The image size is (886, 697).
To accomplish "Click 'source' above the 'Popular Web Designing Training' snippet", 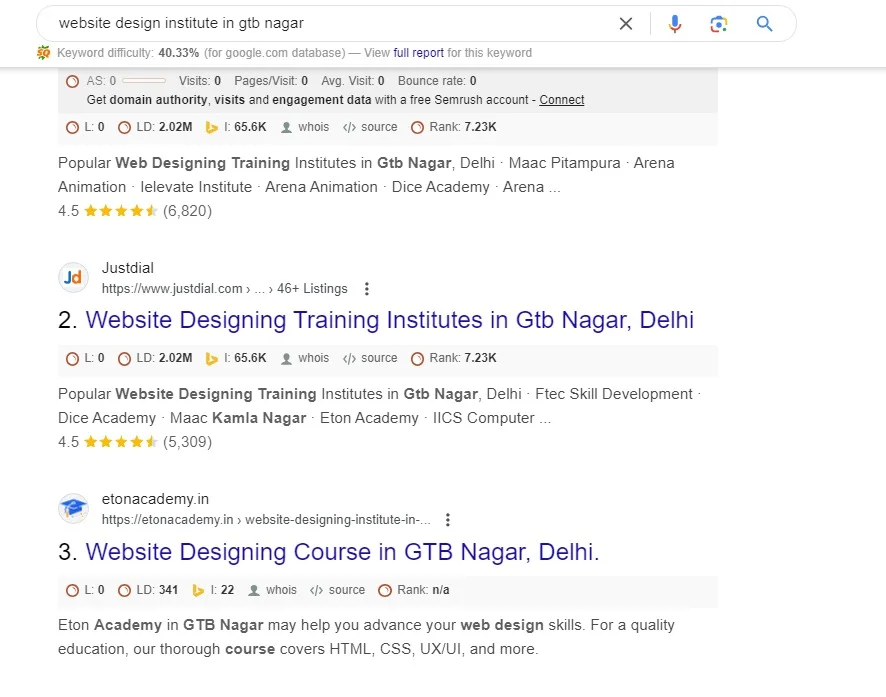I will (370, 127).
